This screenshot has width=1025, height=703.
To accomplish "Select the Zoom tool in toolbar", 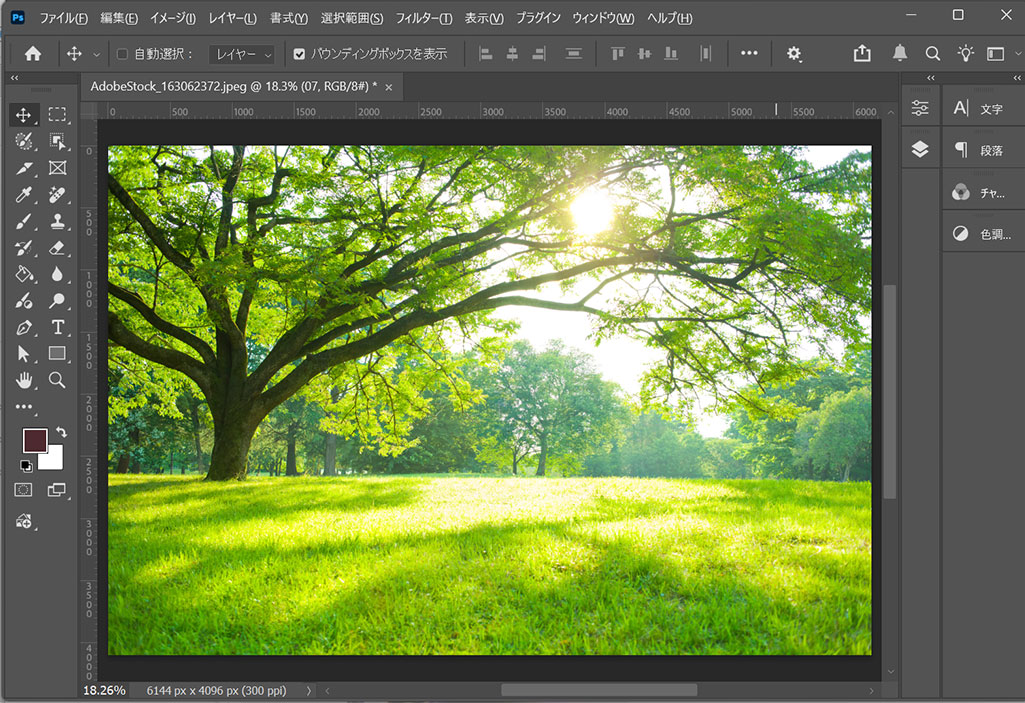I will (x=57, y=380).
